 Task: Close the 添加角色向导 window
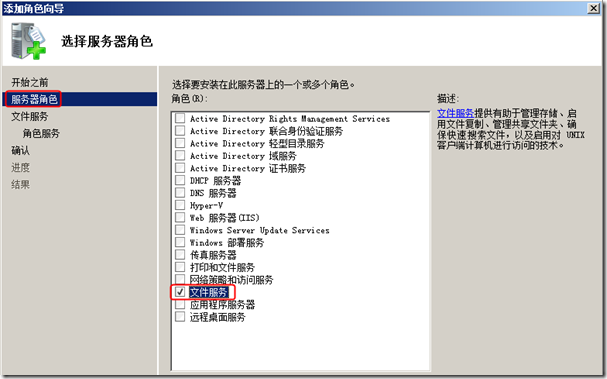tap(593, 8)
